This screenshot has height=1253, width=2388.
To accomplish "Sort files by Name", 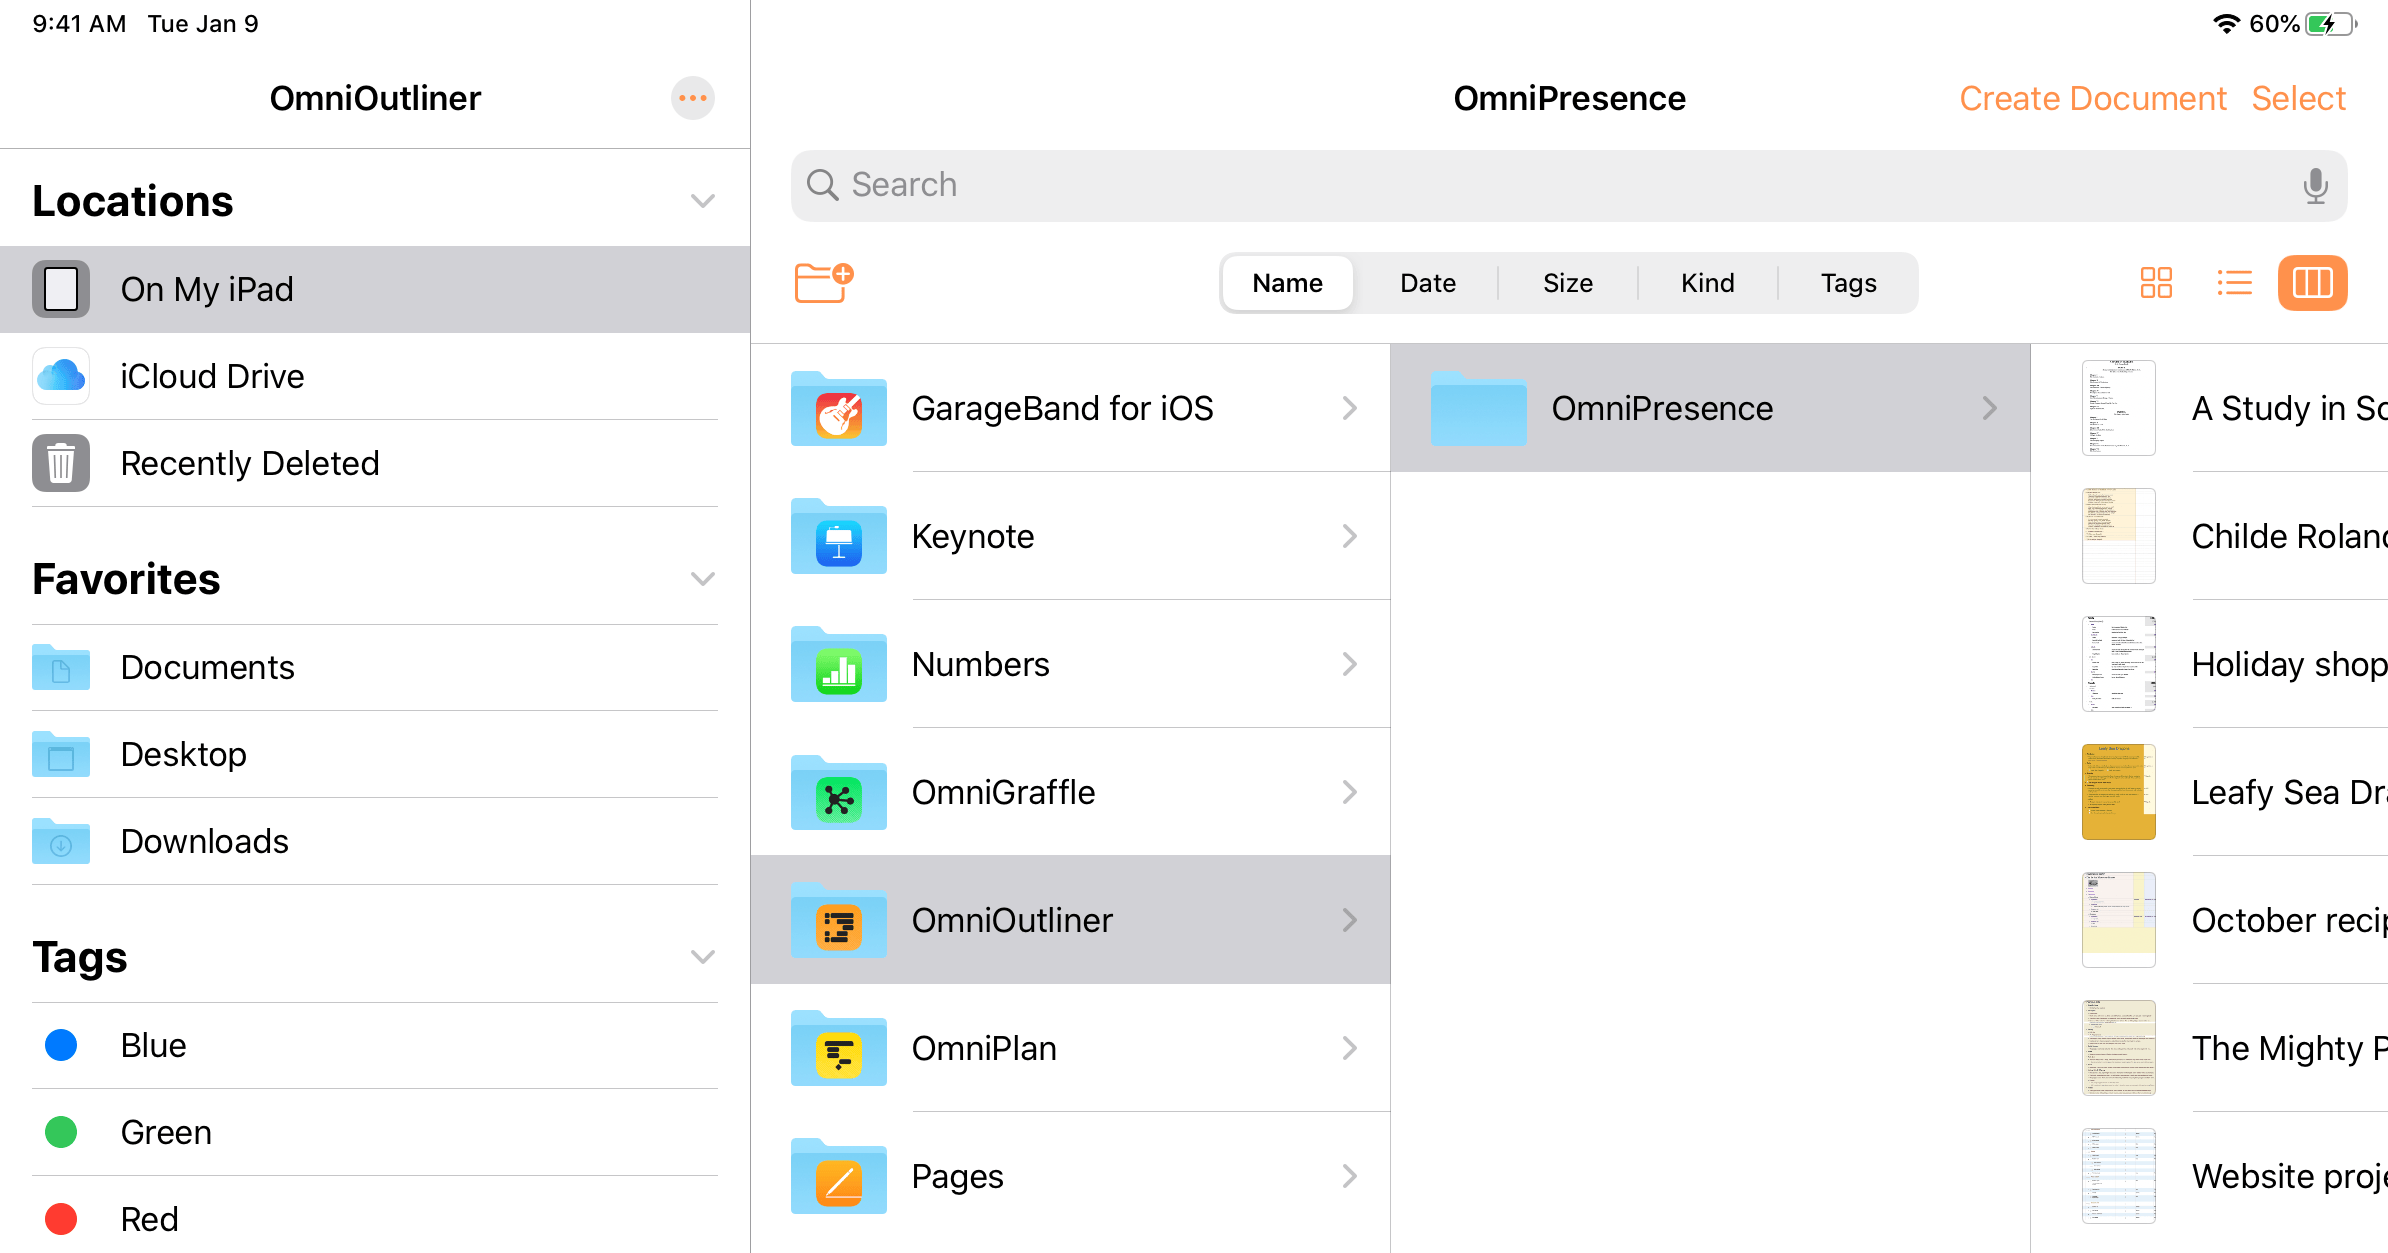I will 1287,283.
